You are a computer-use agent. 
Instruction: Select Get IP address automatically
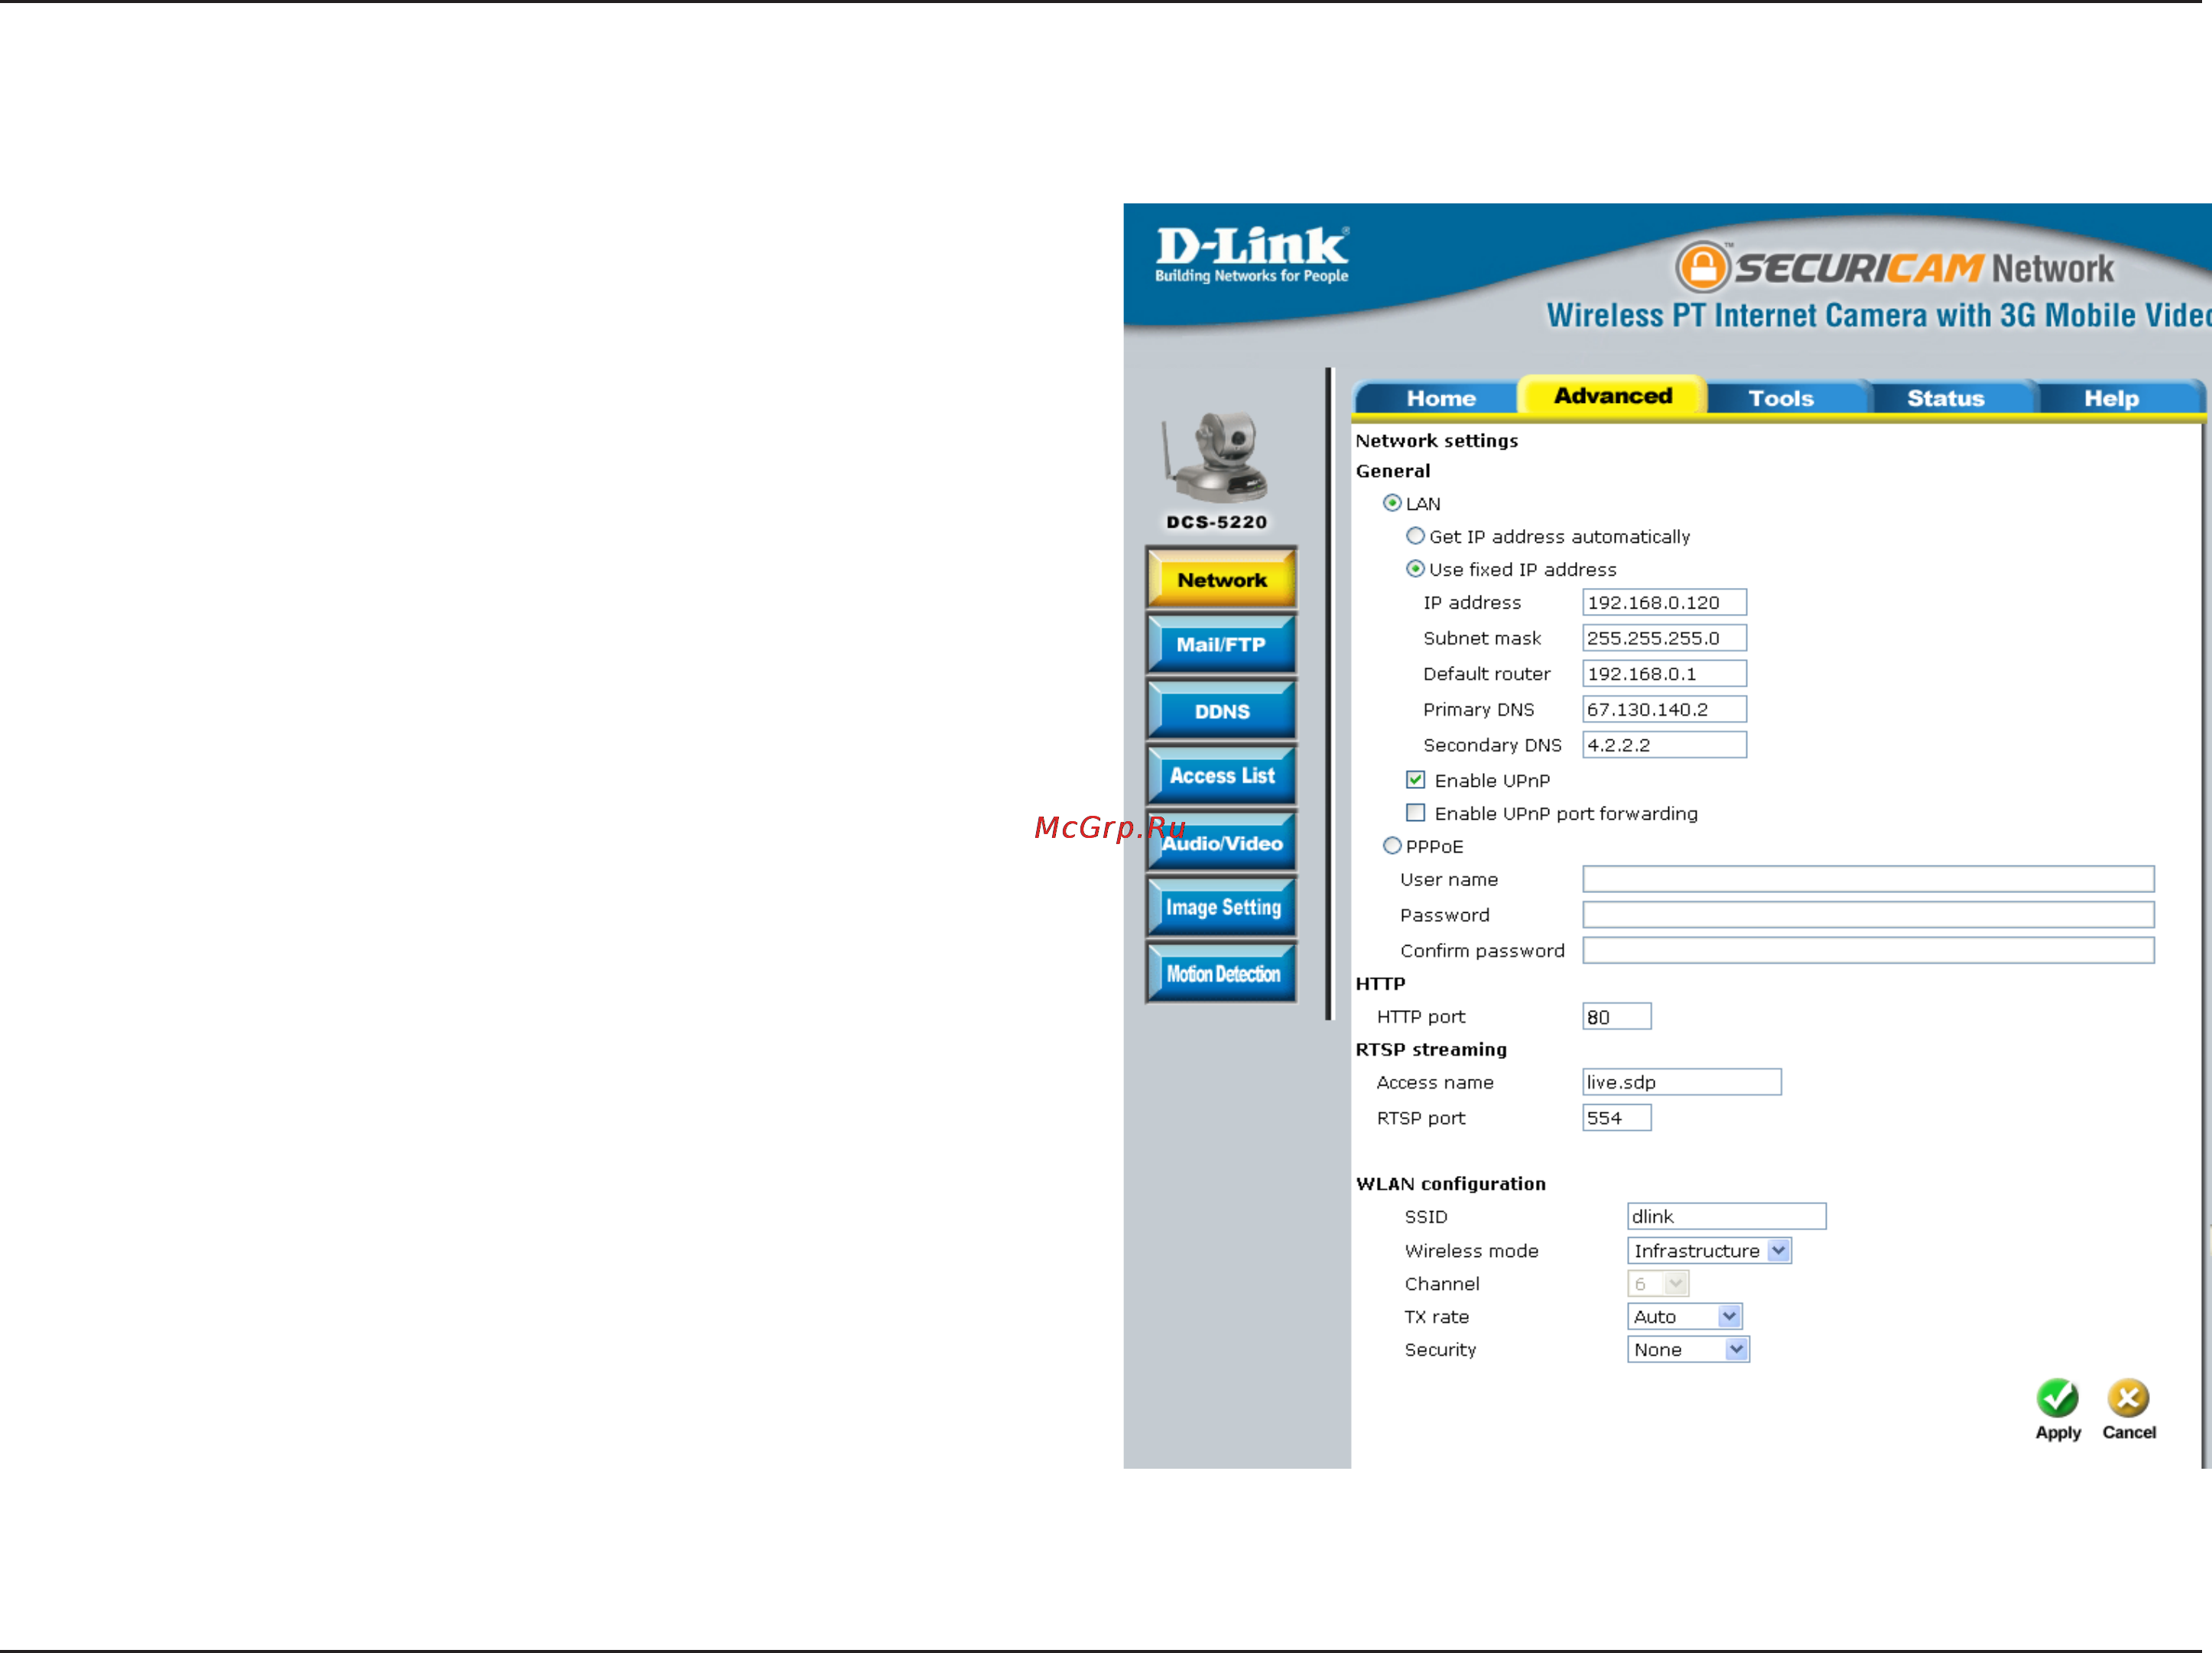coord(1415,536)
